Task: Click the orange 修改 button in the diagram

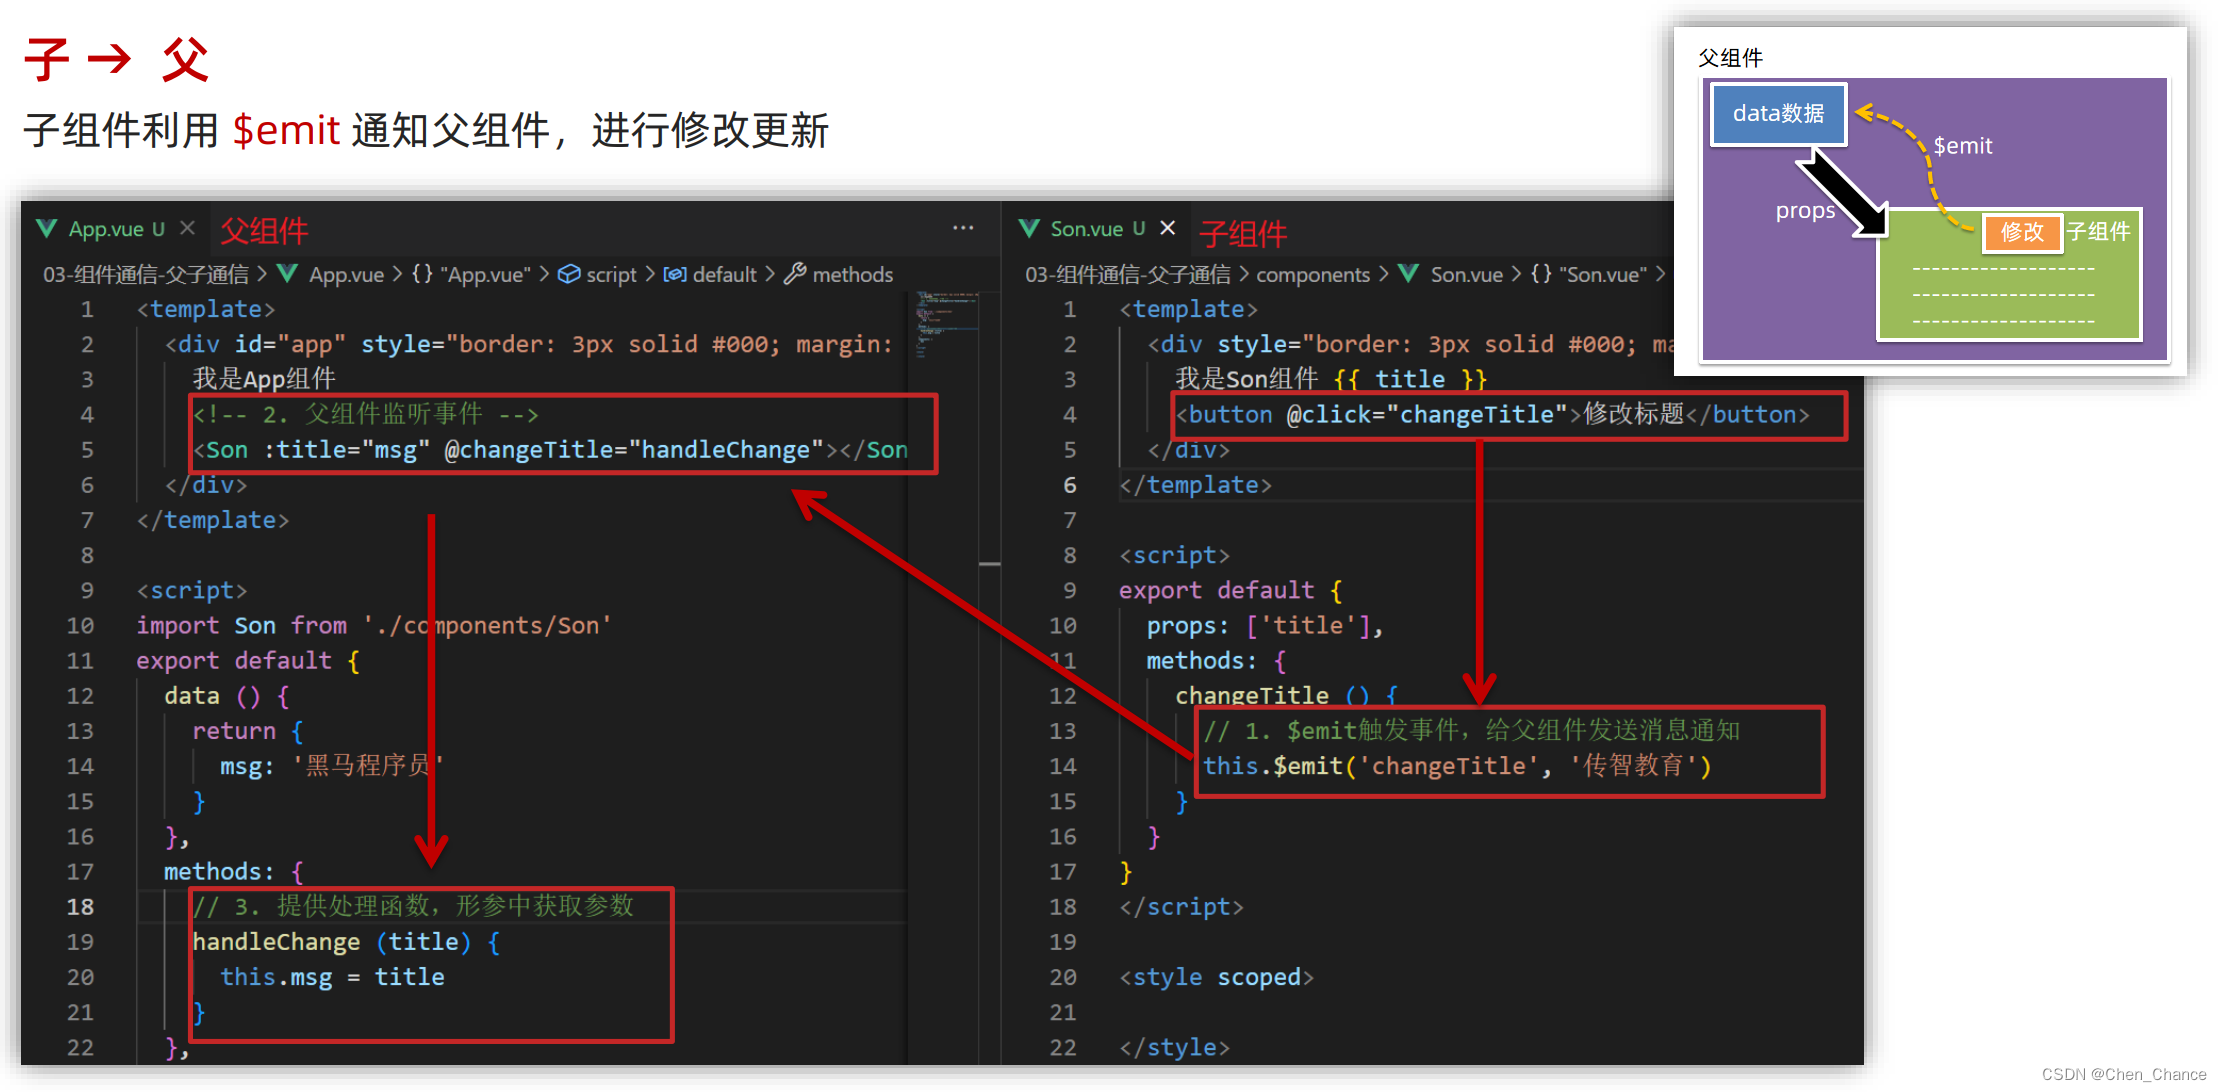Action: click(x=2022, y=232)
